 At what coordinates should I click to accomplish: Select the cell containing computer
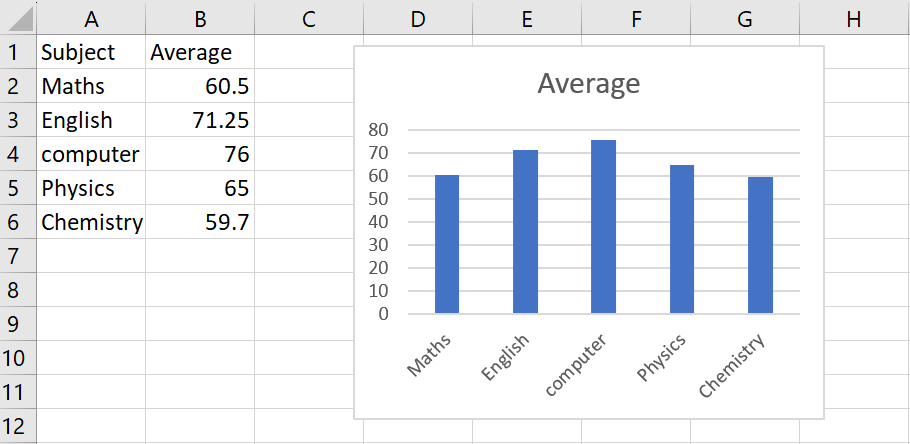click(91, 154)
